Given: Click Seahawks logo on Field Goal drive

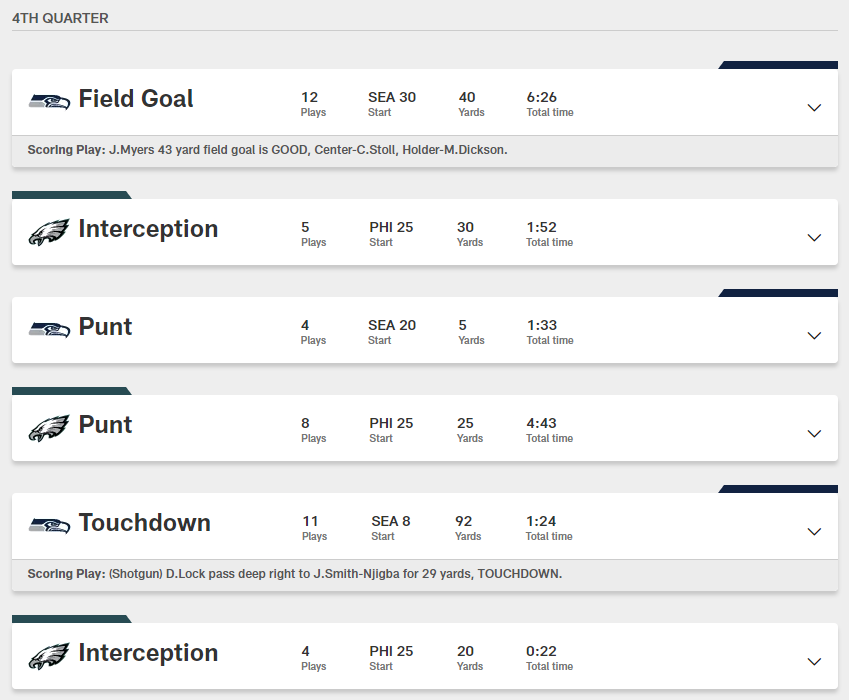Looking at the screenshot, I should click(49, 101).
